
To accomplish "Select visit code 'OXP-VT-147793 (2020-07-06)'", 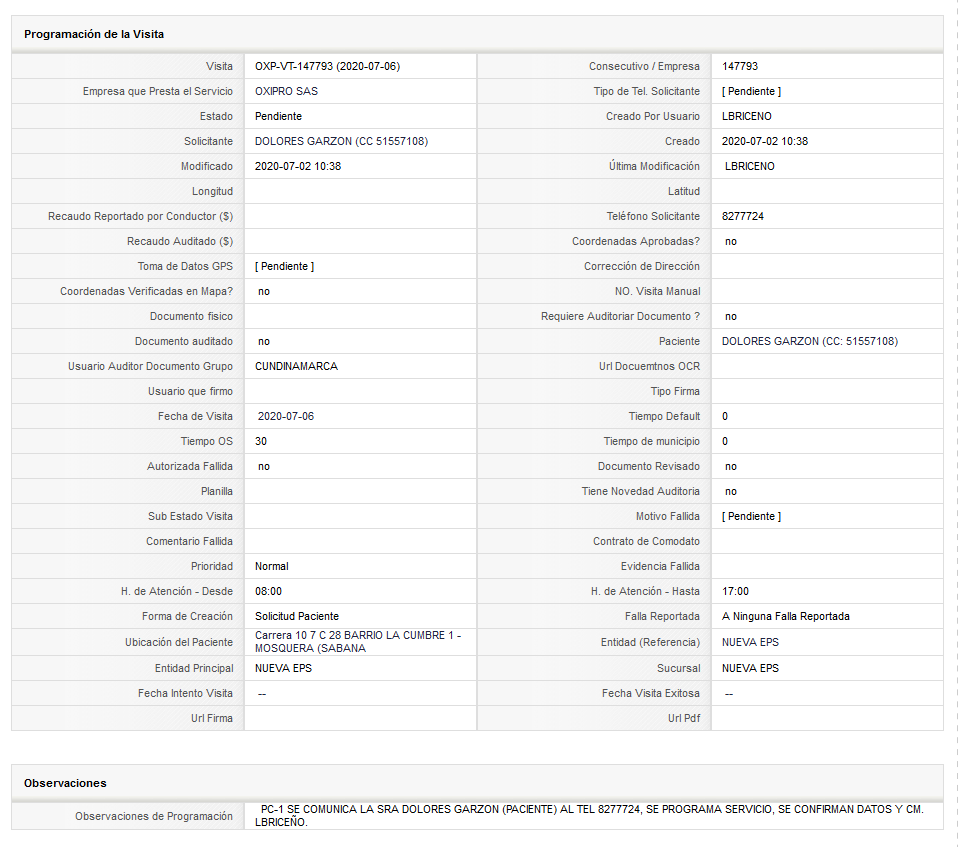I will click(327, 66).
